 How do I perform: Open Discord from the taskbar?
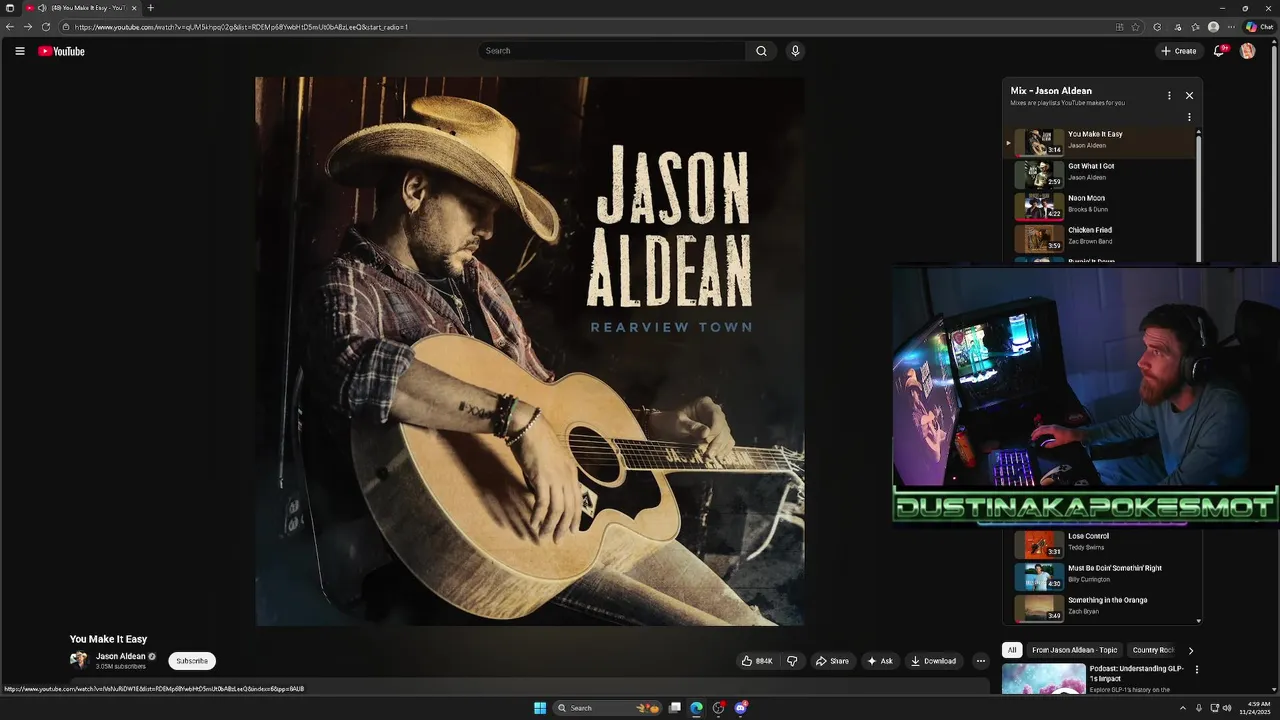(741, 708)
